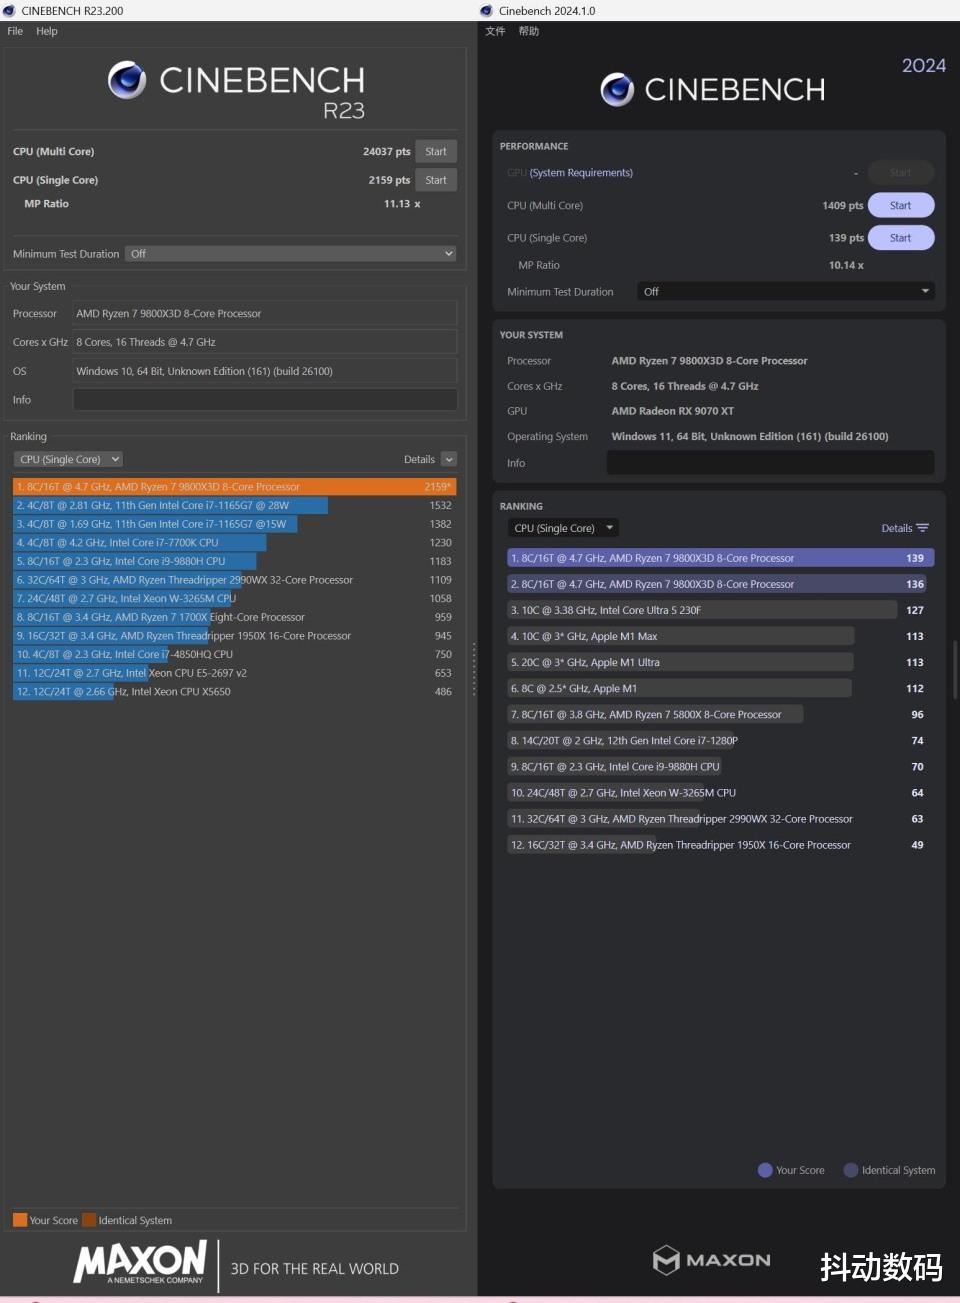Expand the R23 Details dropdown arrow
The image size is (960, 1303).
point(449,459)
